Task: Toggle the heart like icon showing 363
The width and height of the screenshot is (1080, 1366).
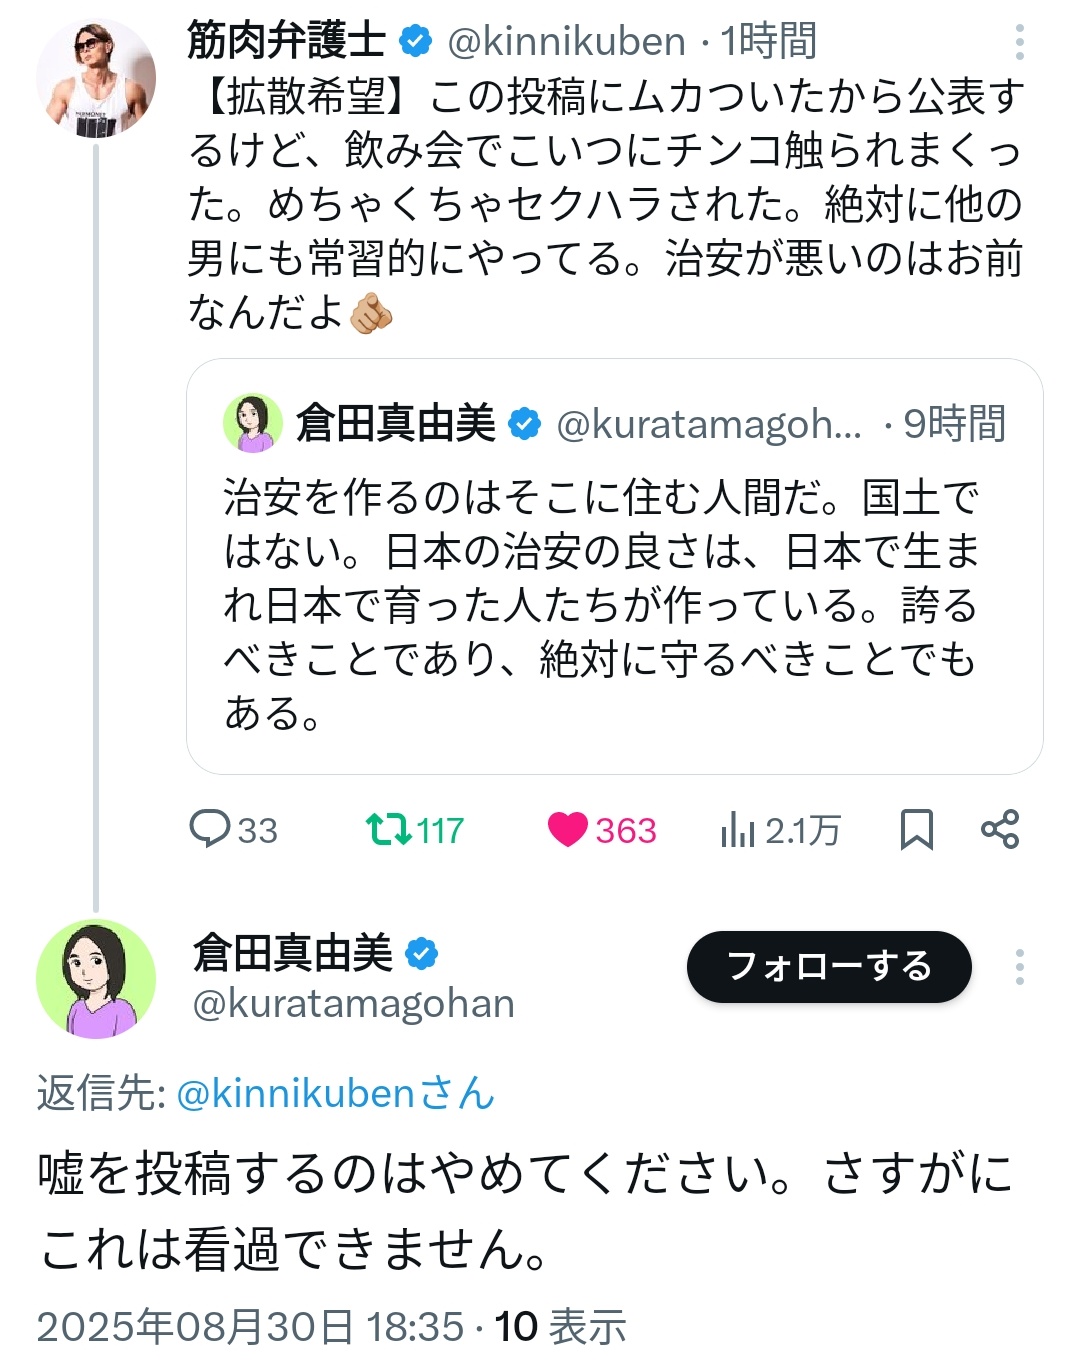Action: [568, 829]
